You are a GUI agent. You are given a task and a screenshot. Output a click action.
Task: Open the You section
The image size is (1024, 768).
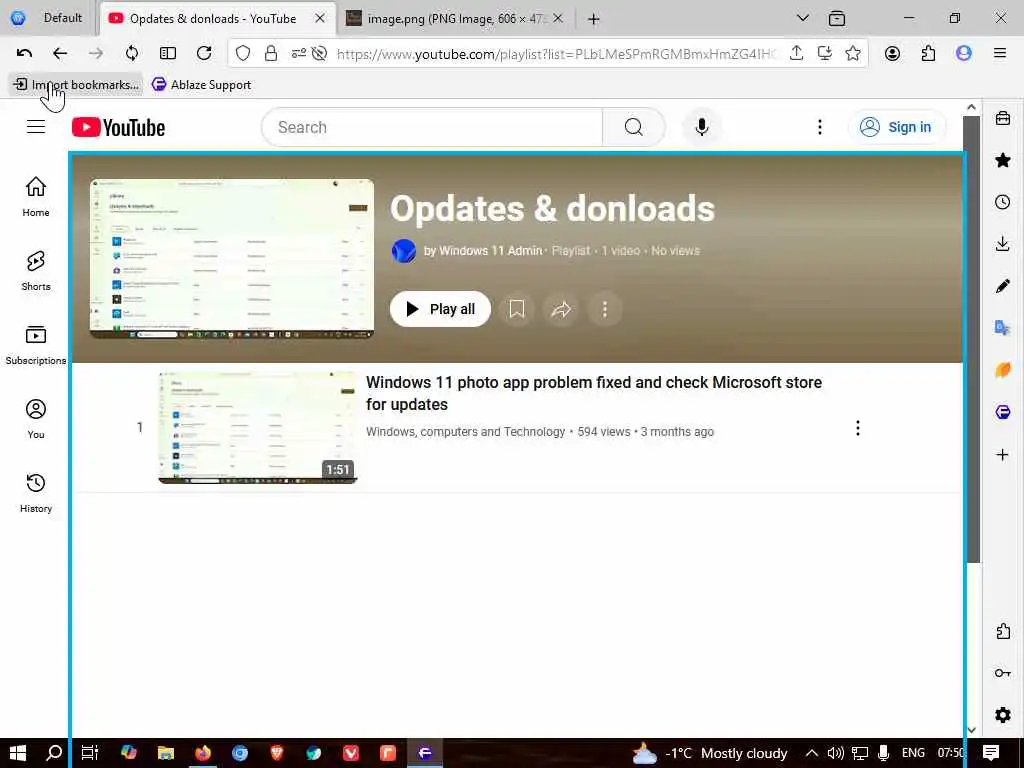pos(36,419)
